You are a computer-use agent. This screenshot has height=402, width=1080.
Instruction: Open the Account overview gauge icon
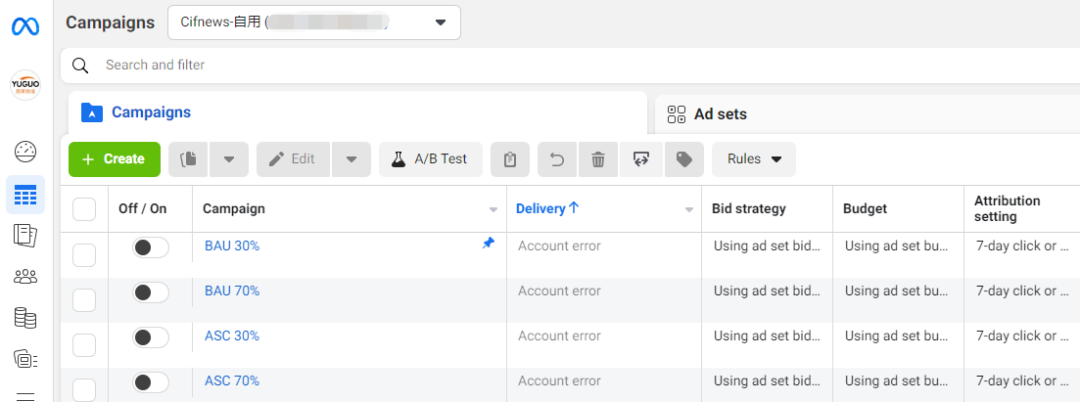point(25,152)
